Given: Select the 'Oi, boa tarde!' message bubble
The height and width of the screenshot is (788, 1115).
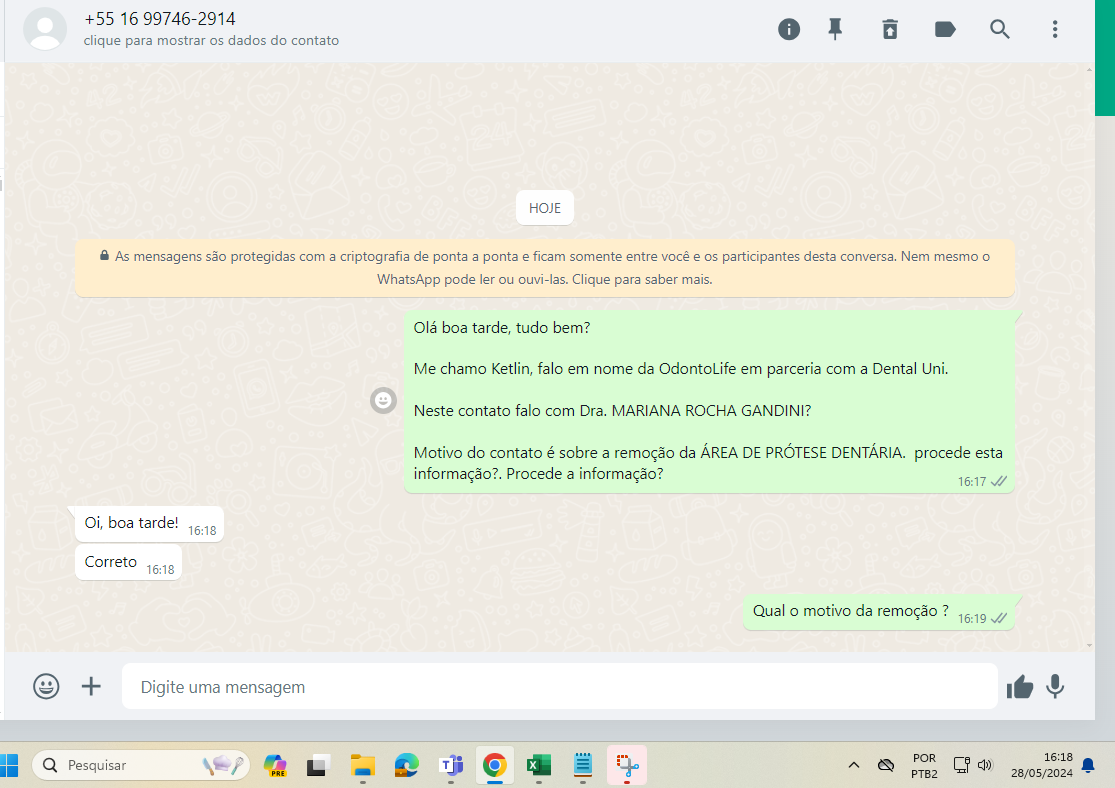Looking at the screenshot, I should coord(149,524).
